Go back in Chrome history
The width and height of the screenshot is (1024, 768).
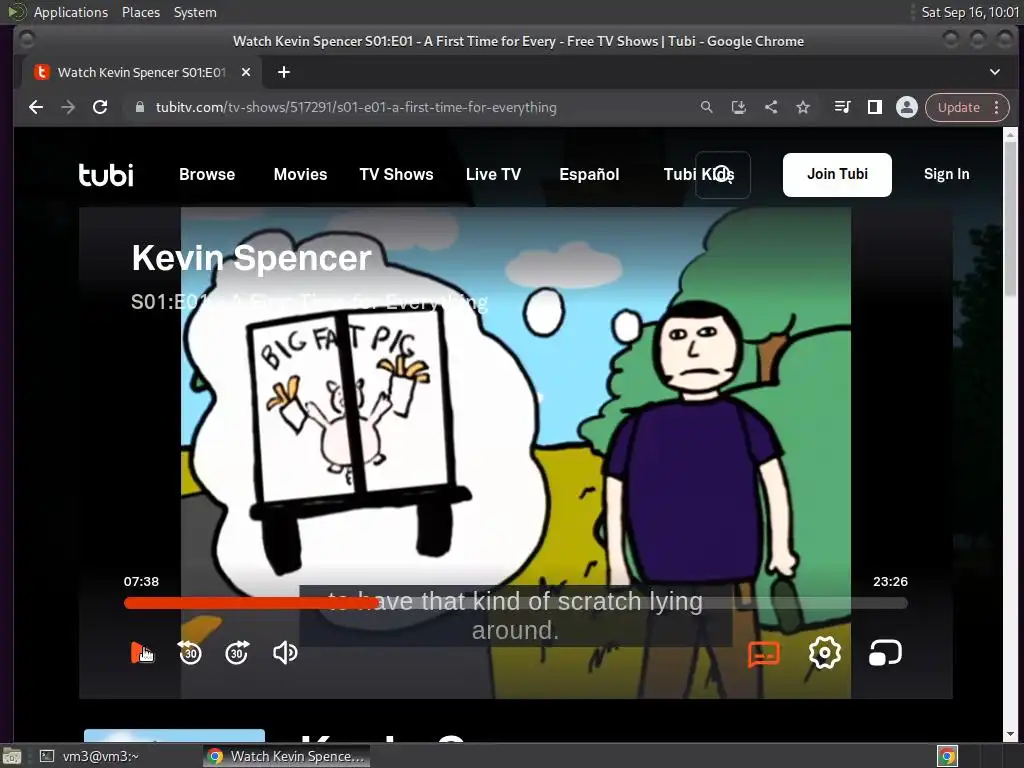click(36, 107)
